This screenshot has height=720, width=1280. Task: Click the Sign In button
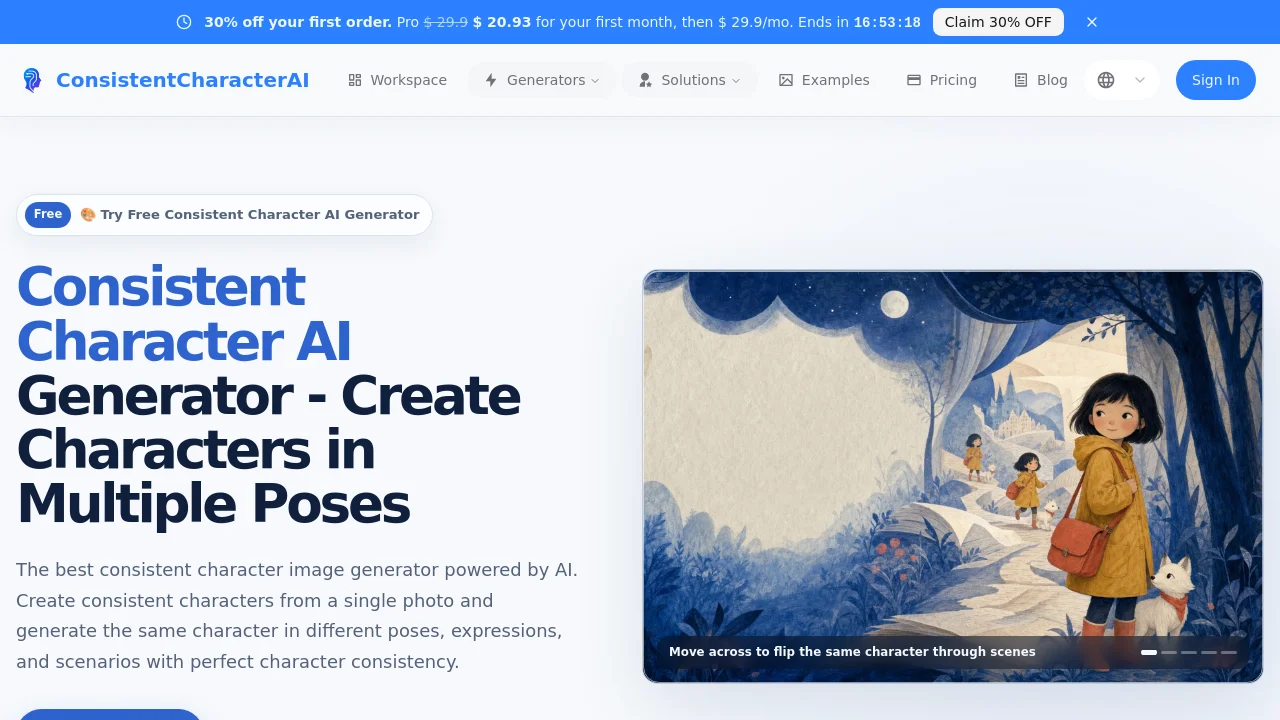point(1216,80)
